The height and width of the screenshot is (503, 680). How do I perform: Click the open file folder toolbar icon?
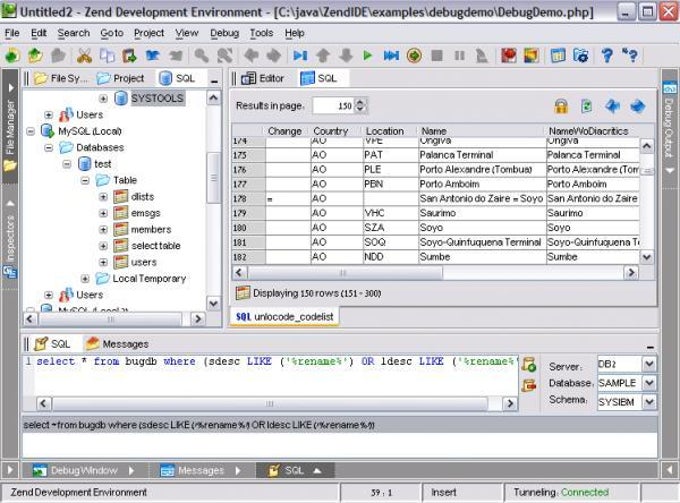pos(35,56)
